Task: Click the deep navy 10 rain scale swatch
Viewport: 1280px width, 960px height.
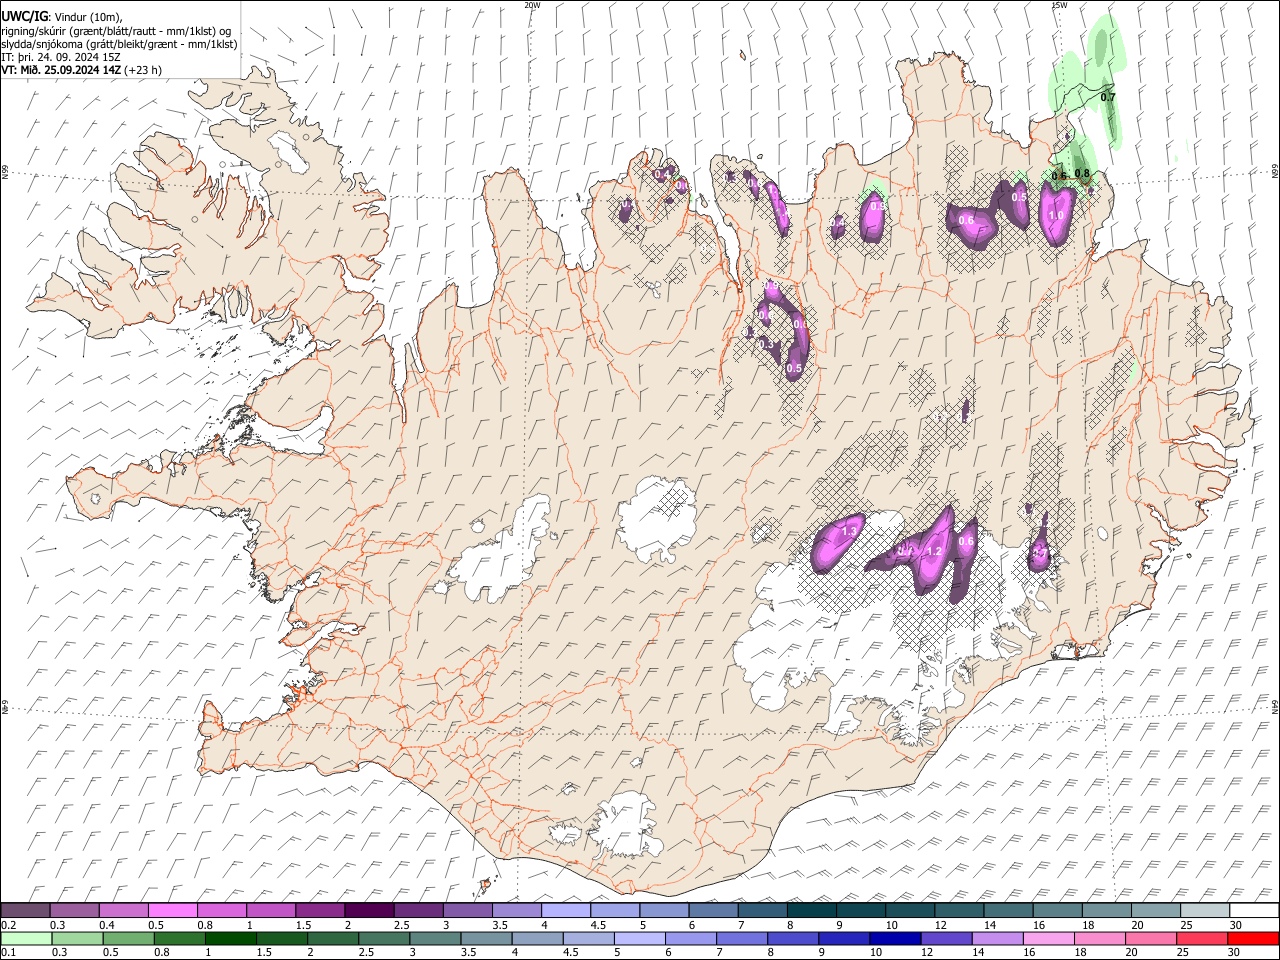Action: pyautogui.click(x=894, y=938)
